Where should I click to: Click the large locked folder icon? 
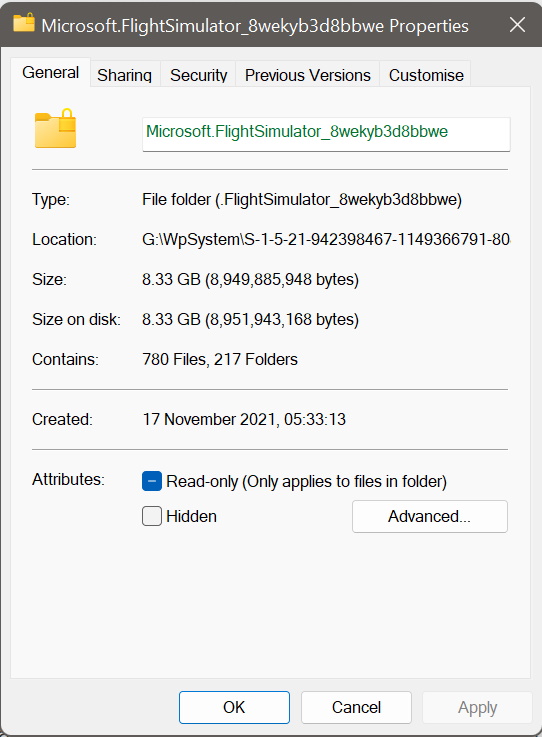pyautogui.click(x=55, y=128)
